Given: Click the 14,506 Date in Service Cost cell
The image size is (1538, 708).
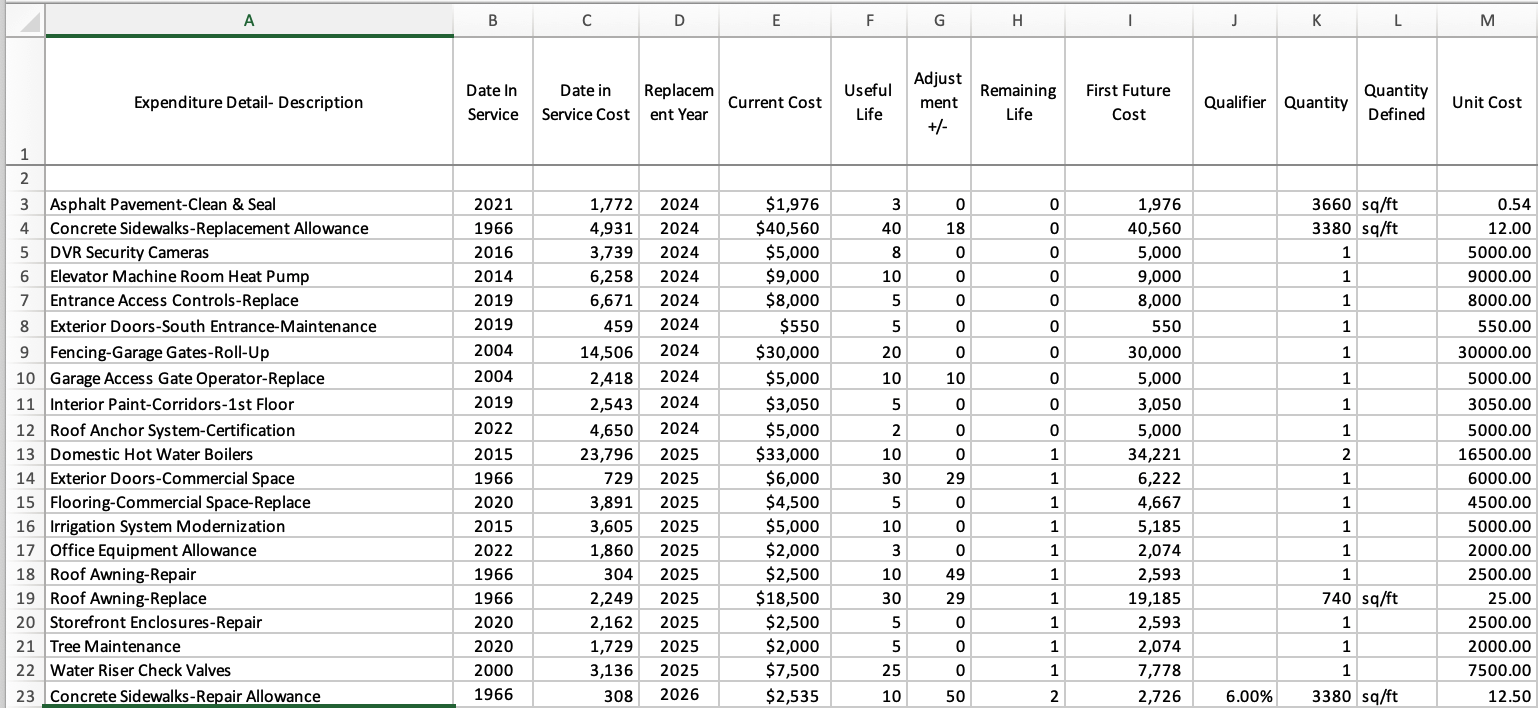Looking at the screenshot, I should [586, 352].
